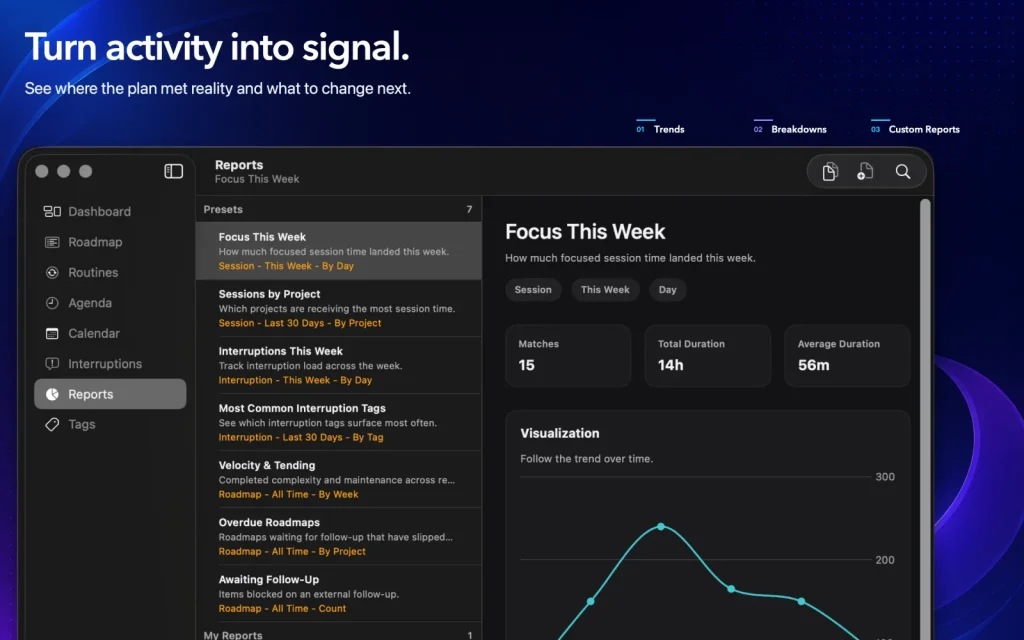Click the Routines cycle icon

52,272
